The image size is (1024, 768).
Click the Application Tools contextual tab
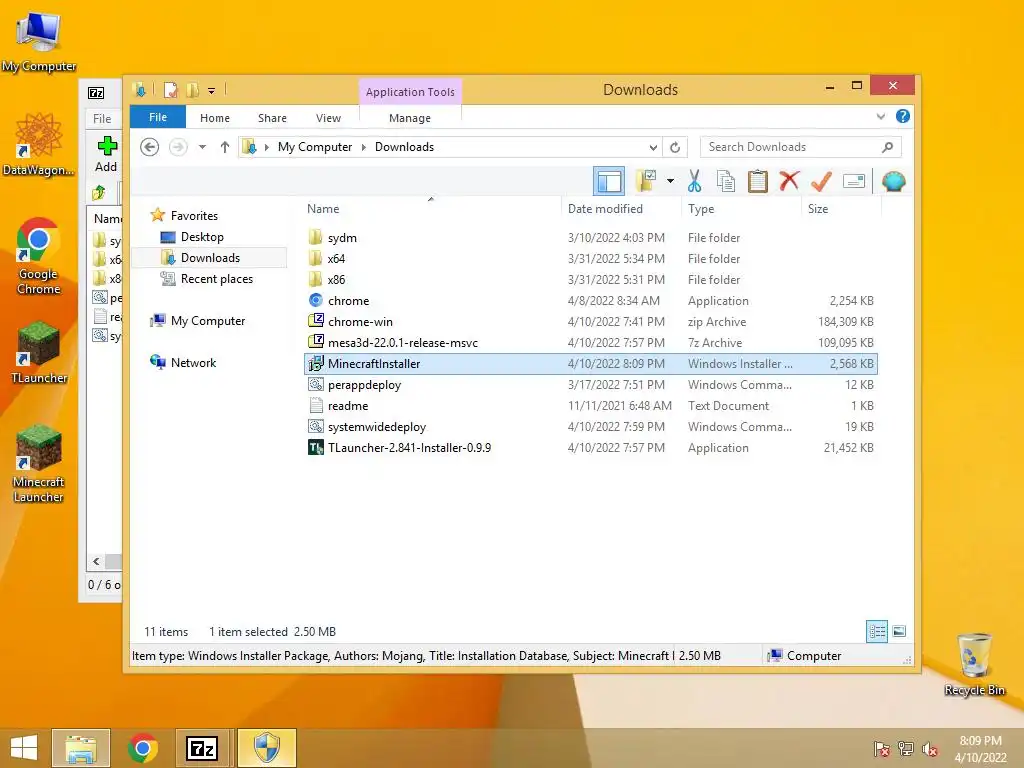410,92
